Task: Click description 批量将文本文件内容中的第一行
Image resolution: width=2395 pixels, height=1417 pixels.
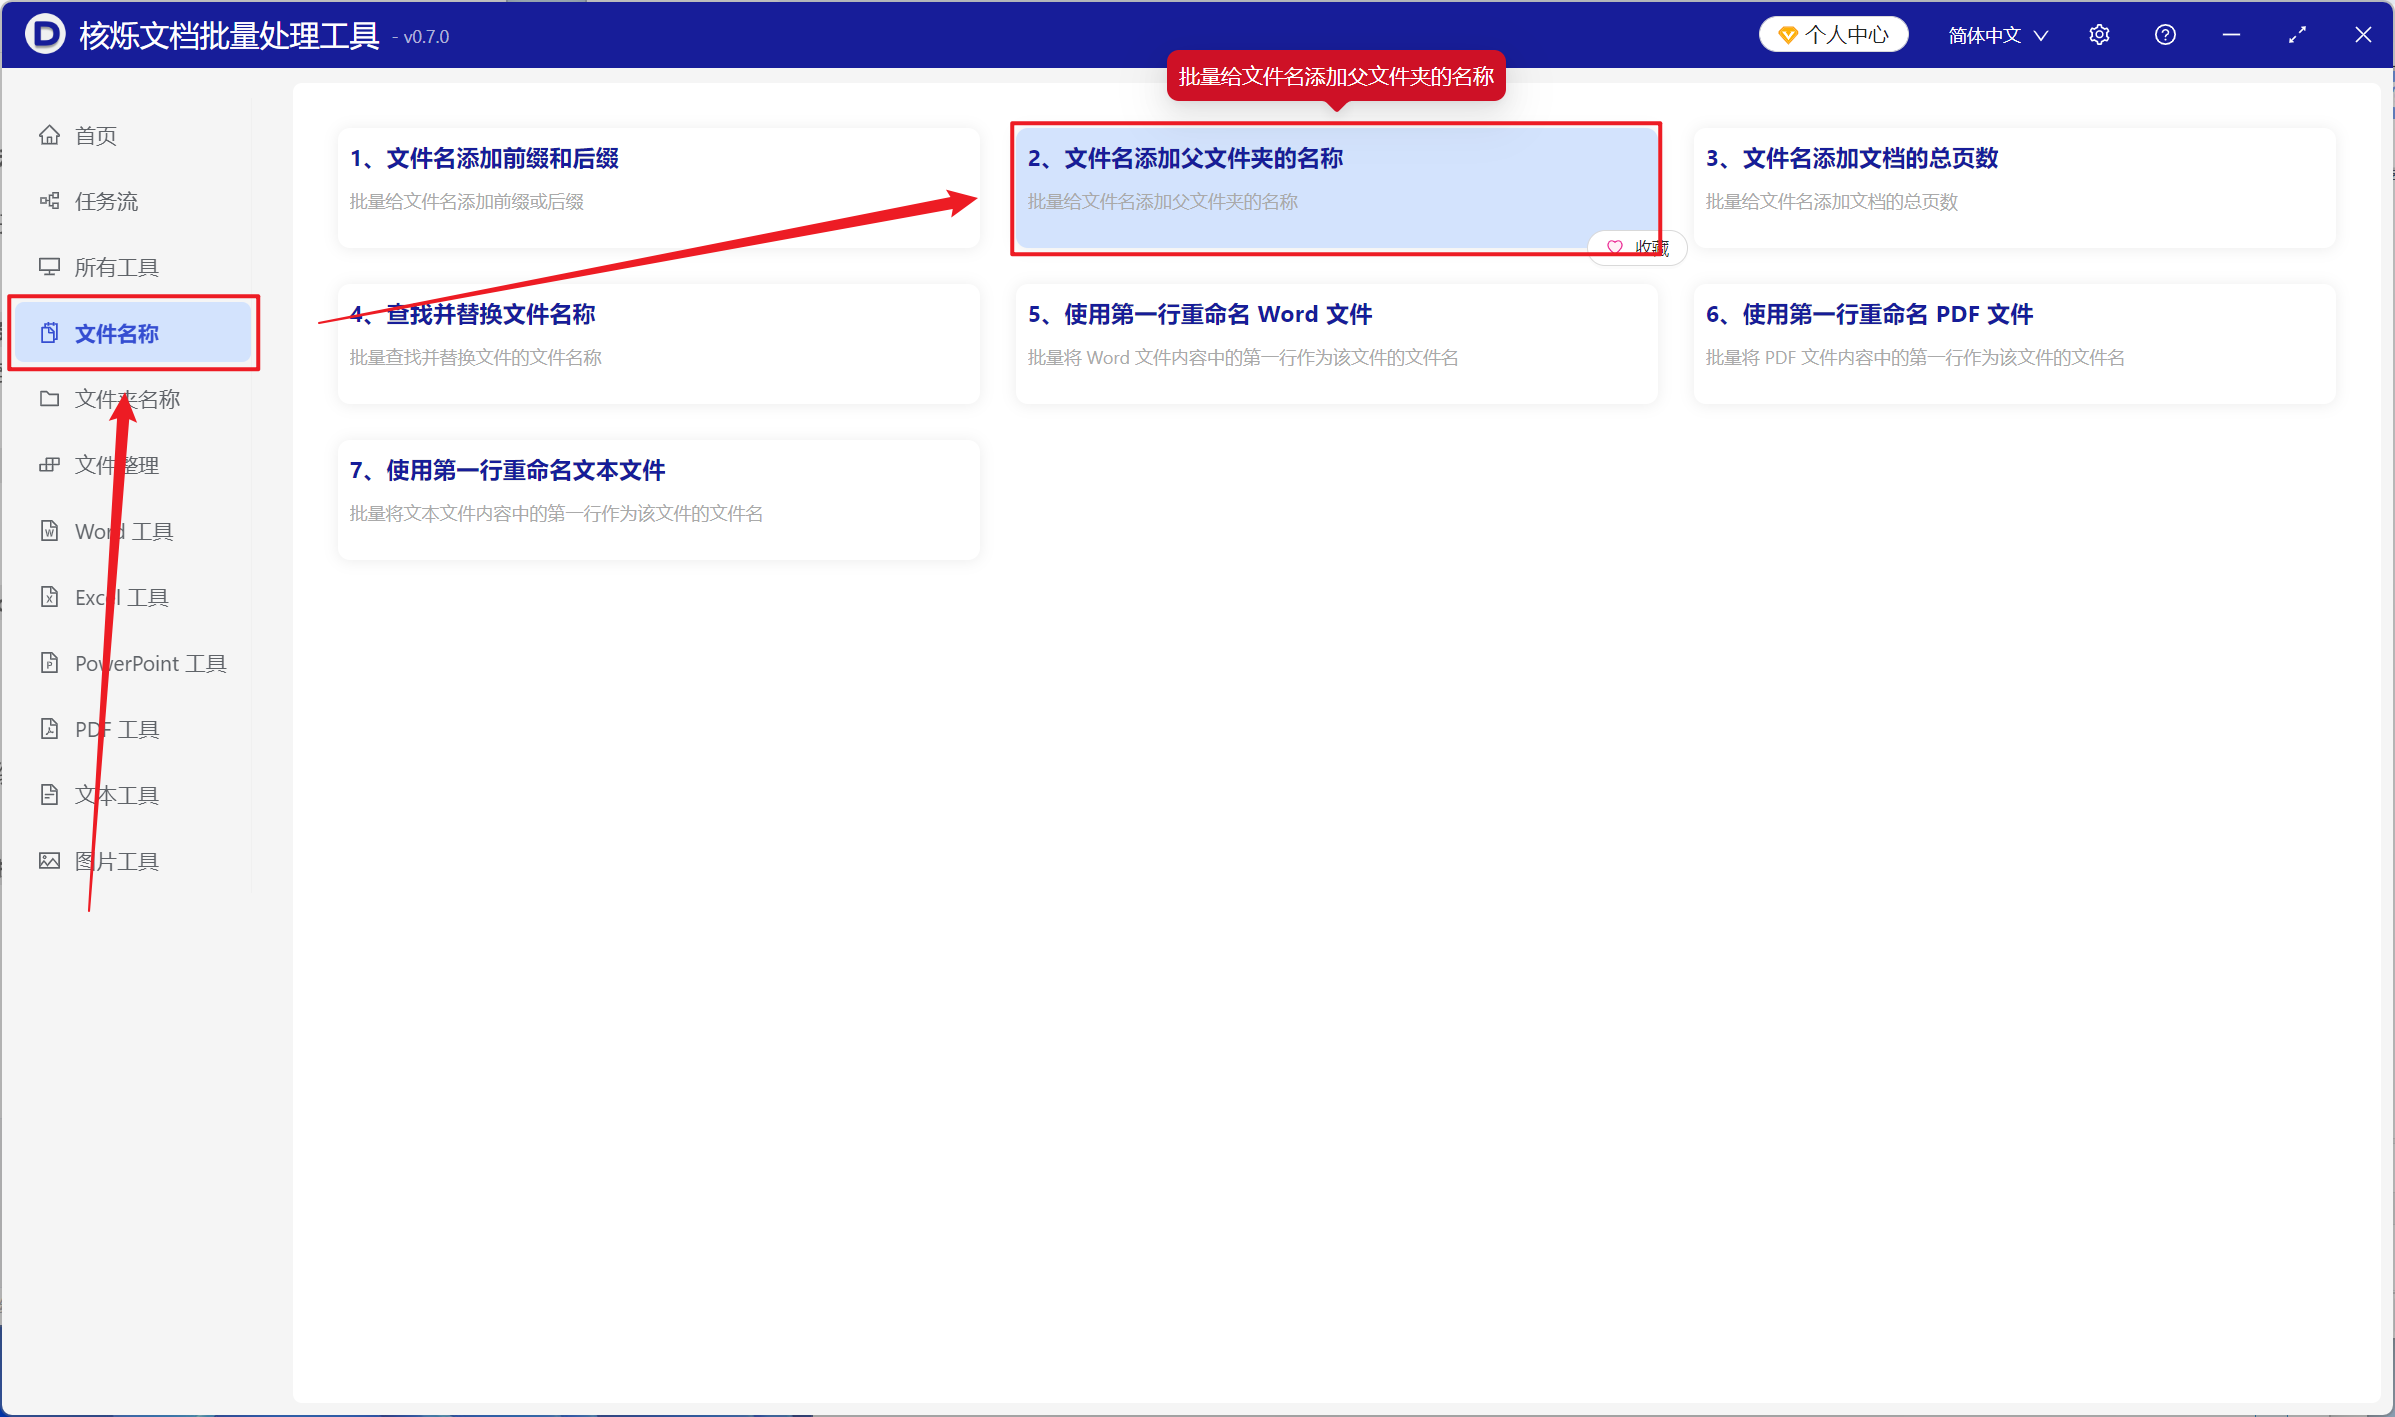Action: pyautogui.click(x=556, y=513)
